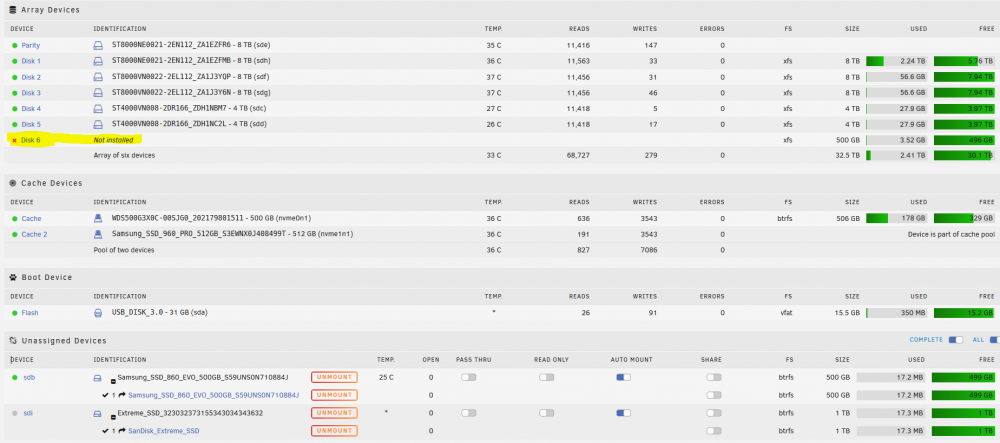
Task: Open the Flash boot device link
Action: click(x=30, y=313)
